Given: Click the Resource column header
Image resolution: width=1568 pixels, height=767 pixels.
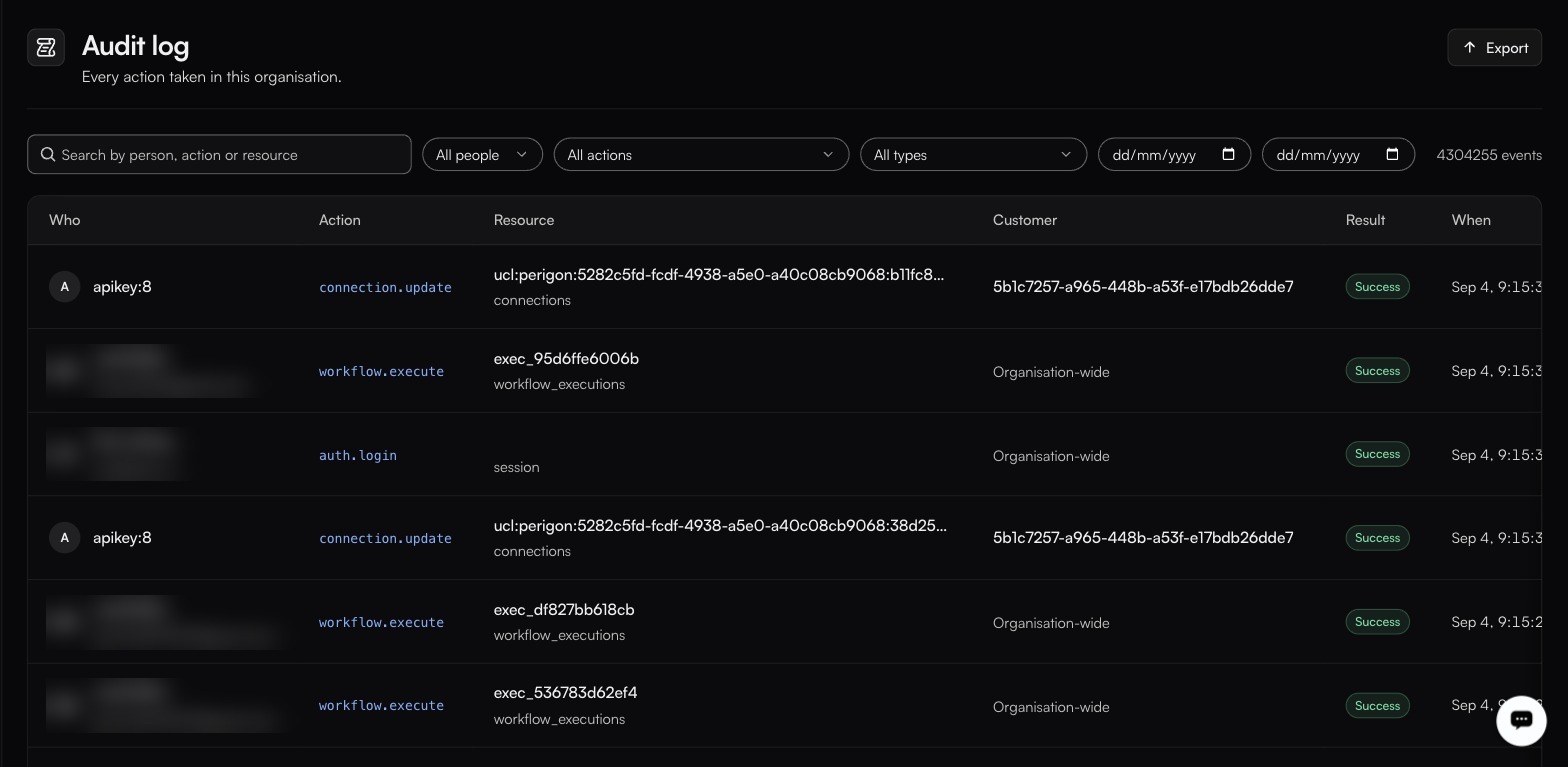Looking at the screenshot, I should pyautogui.click(x=524, y=220).
